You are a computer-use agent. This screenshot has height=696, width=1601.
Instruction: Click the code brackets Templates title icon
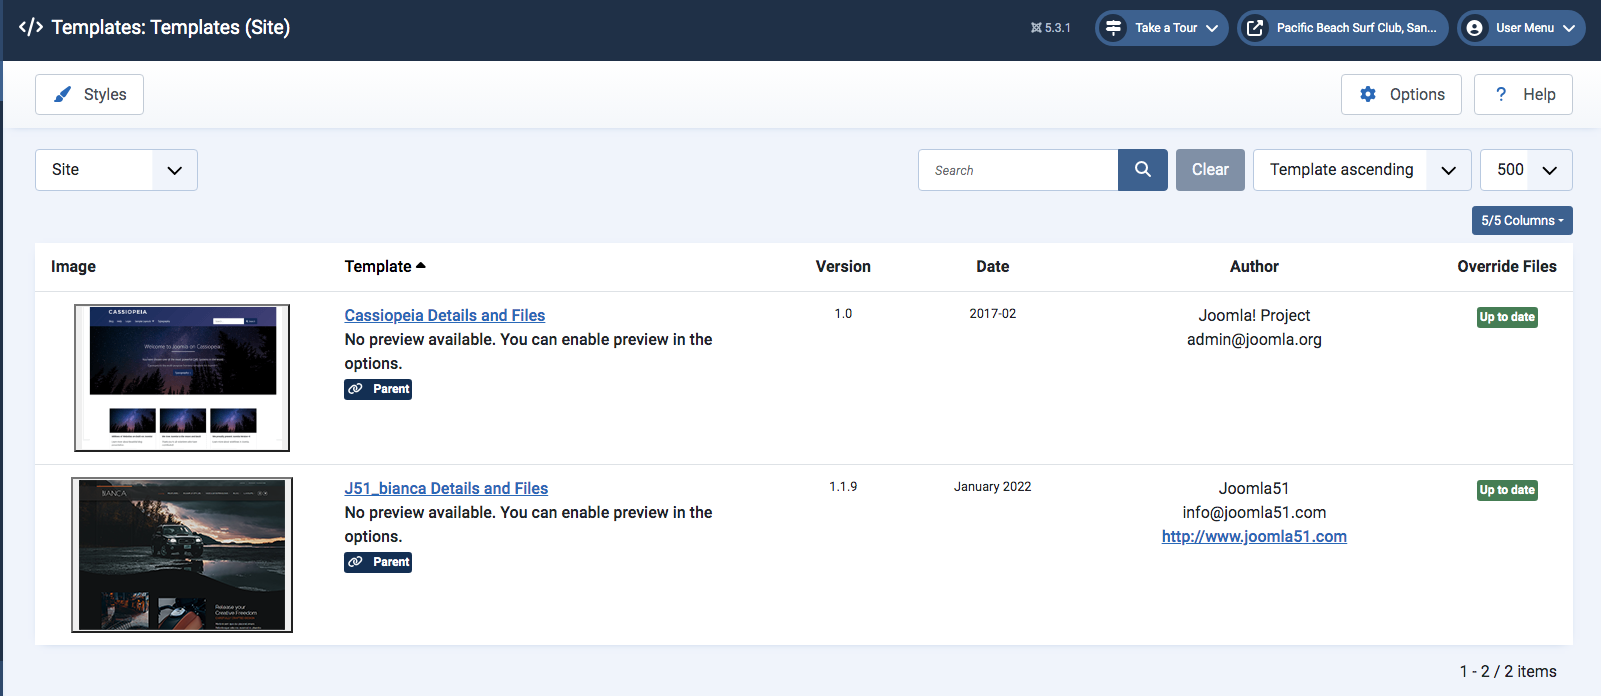(x=31, y=27)
